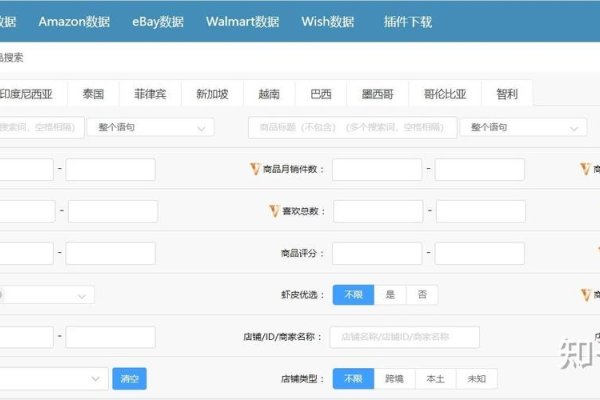Select 不限 for 虾皮优选
Viewport: 600px width, 400px height.
353,295
